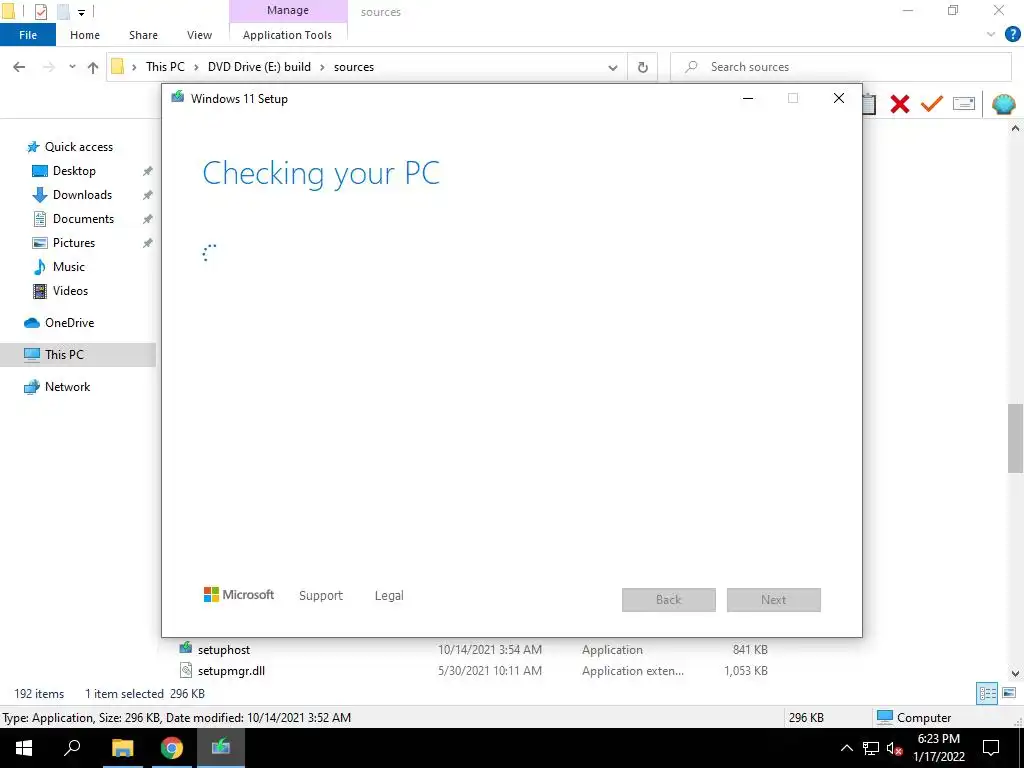Open Videos in the navigation pane
Screen dimensions: 1024x768
tap(70, 291)
